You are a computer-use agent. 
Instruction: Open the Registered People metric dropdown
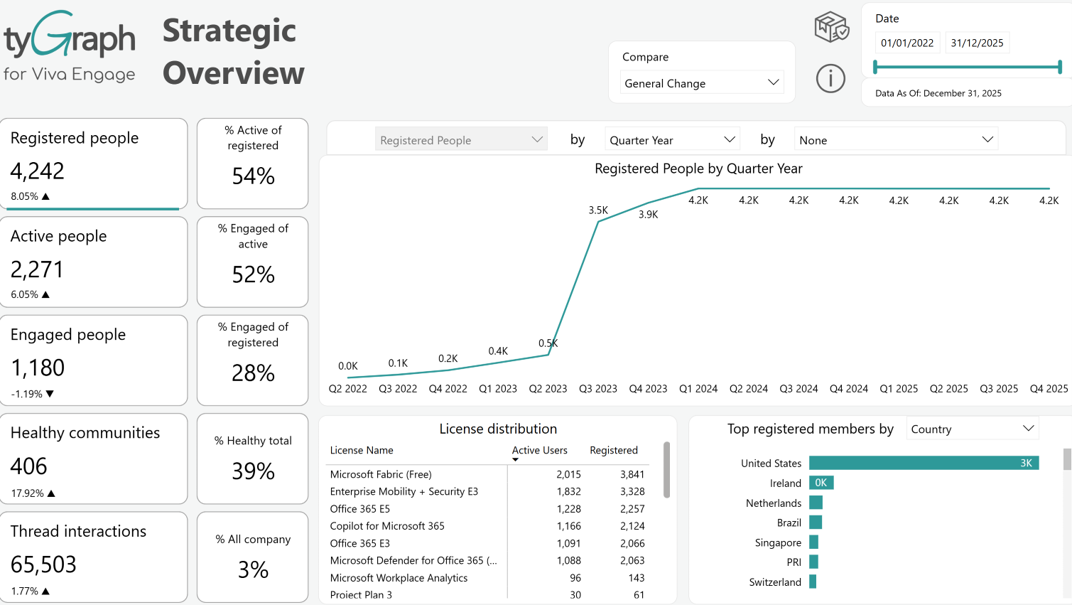point(461,139)
